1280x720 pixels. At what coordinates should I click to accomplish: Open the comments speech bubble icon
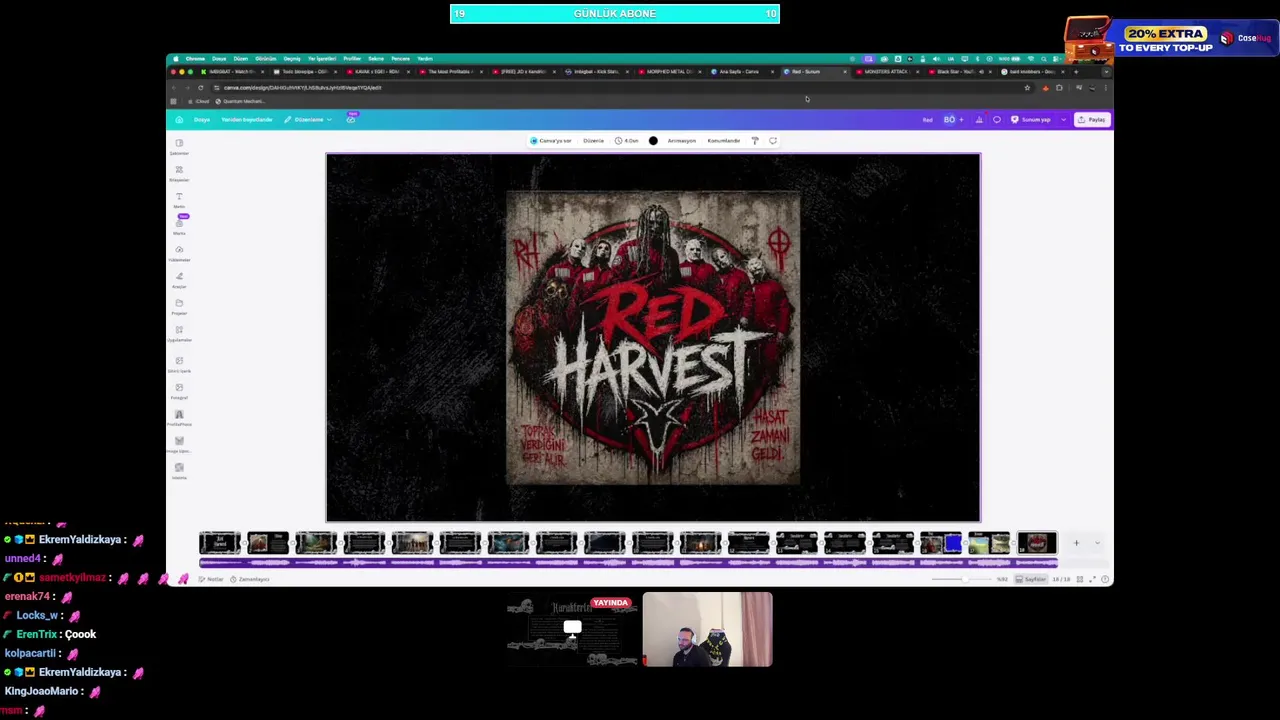pos(996,120)
